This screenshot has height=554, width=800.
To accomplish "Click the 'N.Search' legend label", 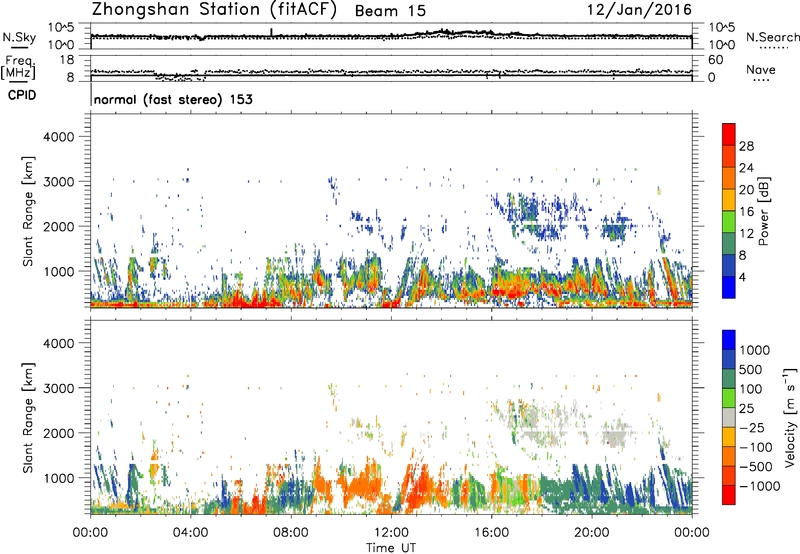I will point(773,37).
